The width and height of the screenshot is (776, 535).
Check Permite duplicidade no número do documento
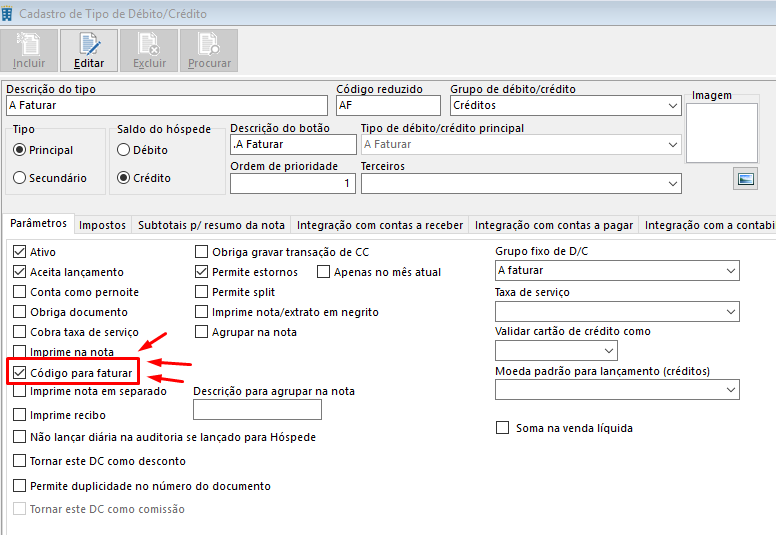click(19, 486)
